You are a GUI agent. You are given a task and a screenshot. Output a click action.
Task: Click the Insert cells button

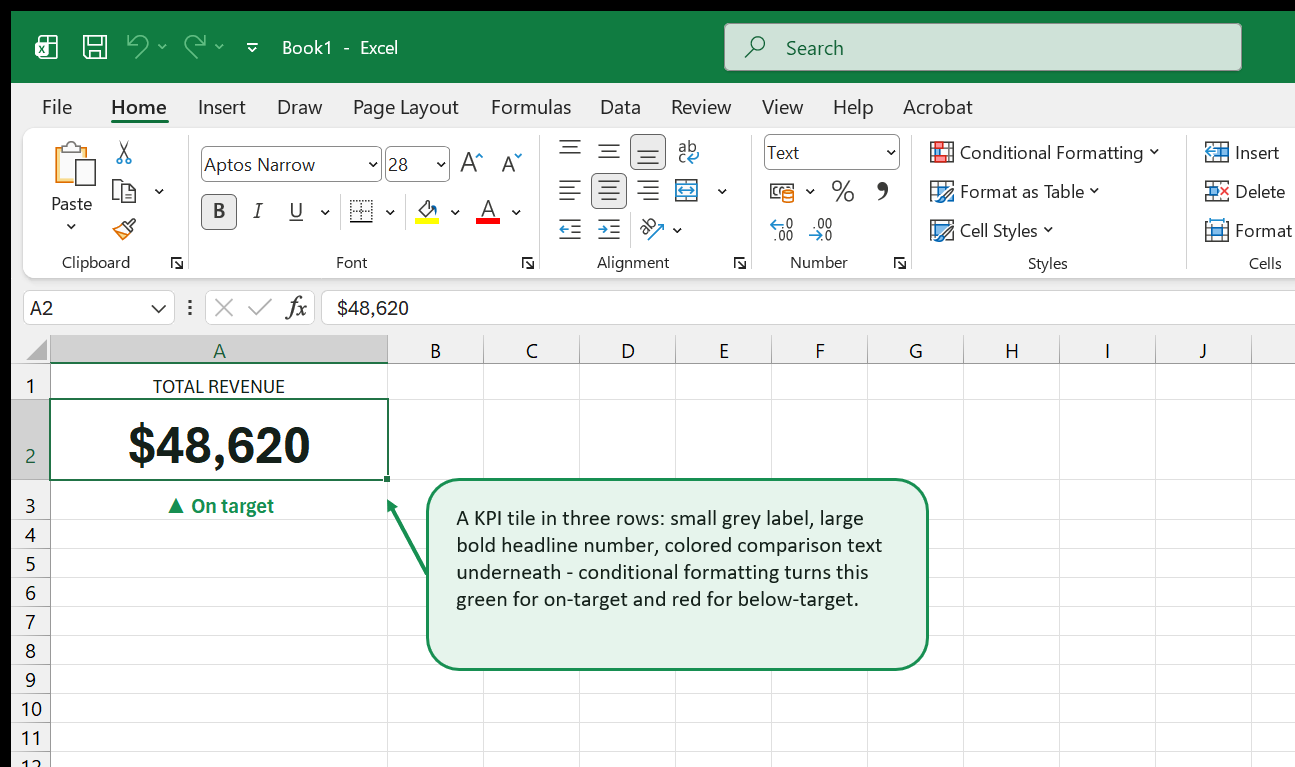(x=1242, y=153)
